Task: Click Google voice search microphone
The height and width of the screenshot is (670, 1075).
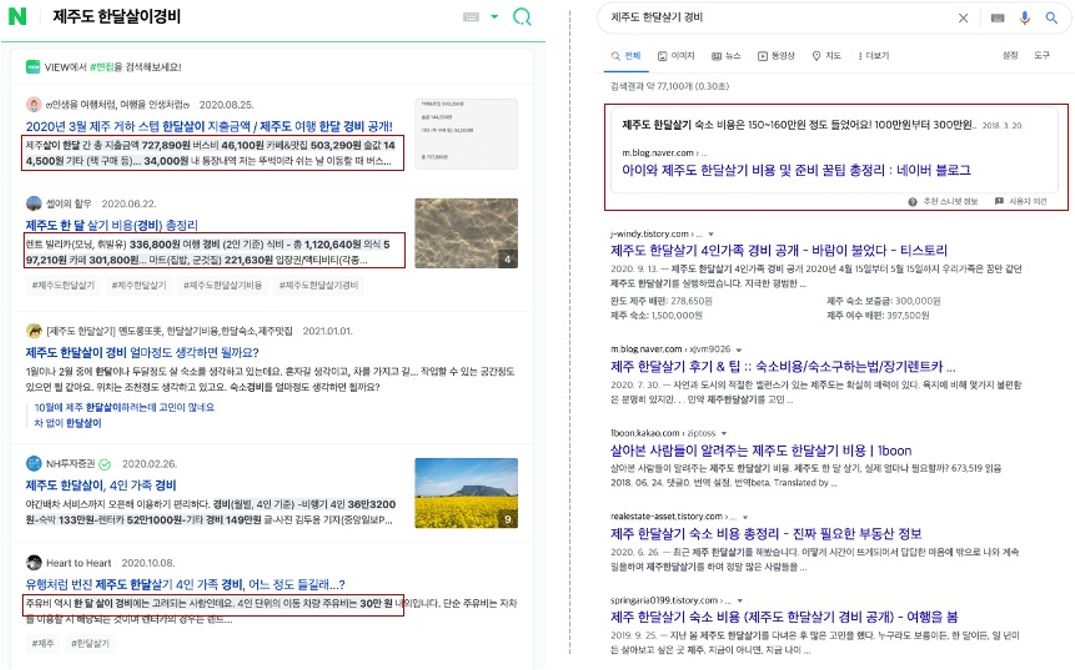Action: [x=1024, y=18]
